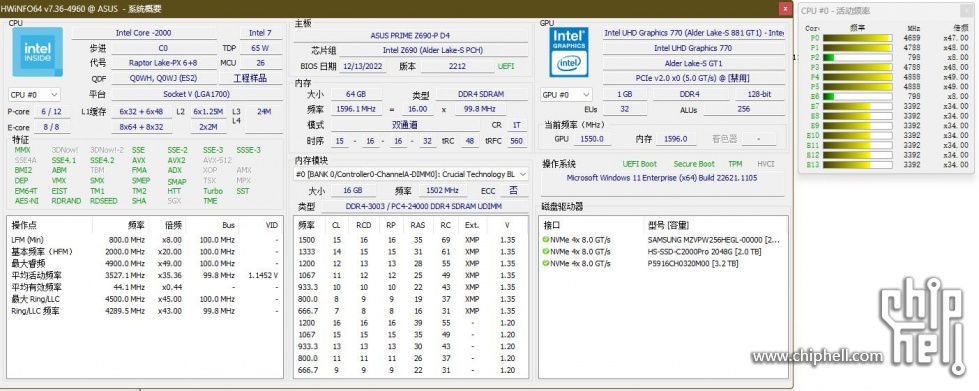Click the DDR4-3003 / PC4-24000 module type field
The image size is (979, 391).
423,207
